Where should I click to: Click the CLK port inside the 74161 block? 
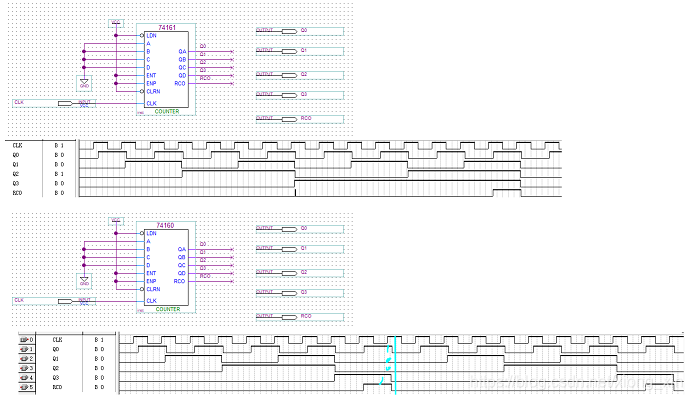pos(151,103)
